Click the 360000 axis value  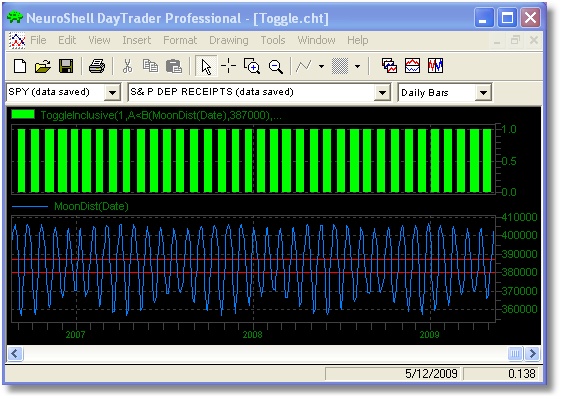(519, 309)
